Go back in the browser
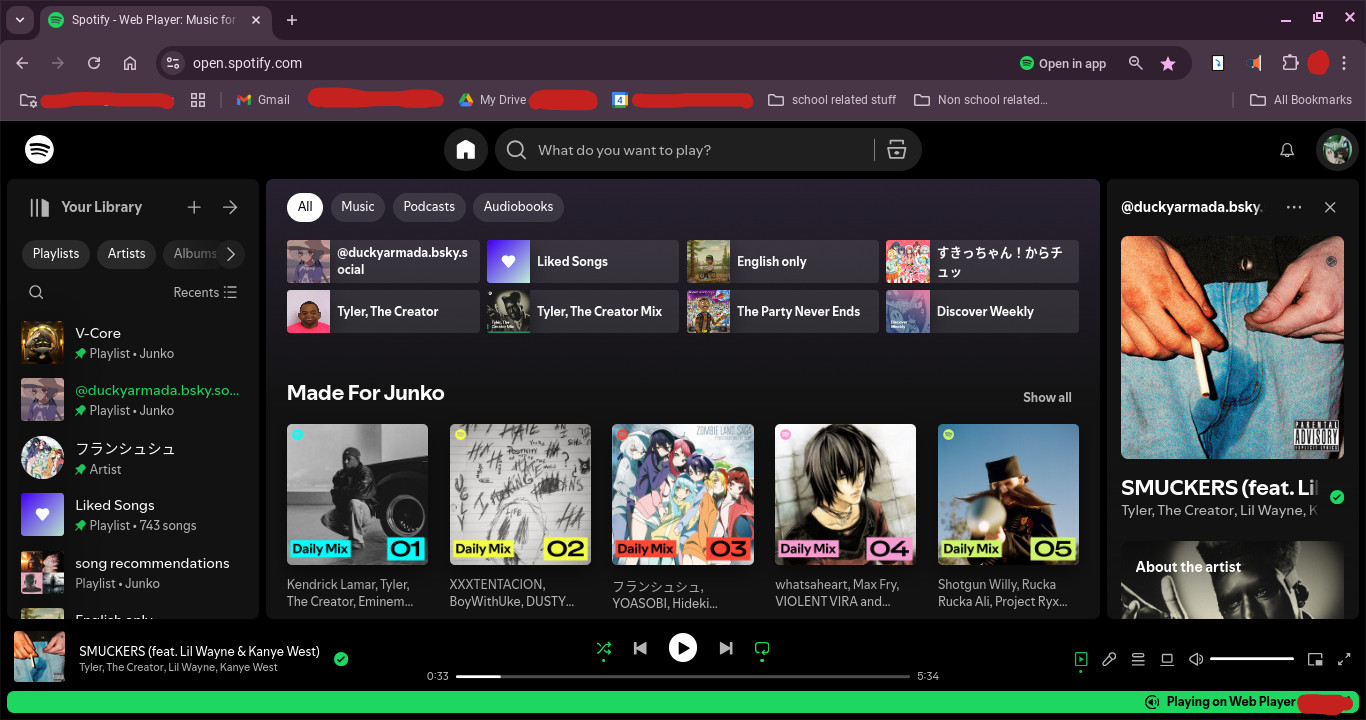The height and width of the screenshot is (720, 1366). pyautogui.click(x=22, y=63)
